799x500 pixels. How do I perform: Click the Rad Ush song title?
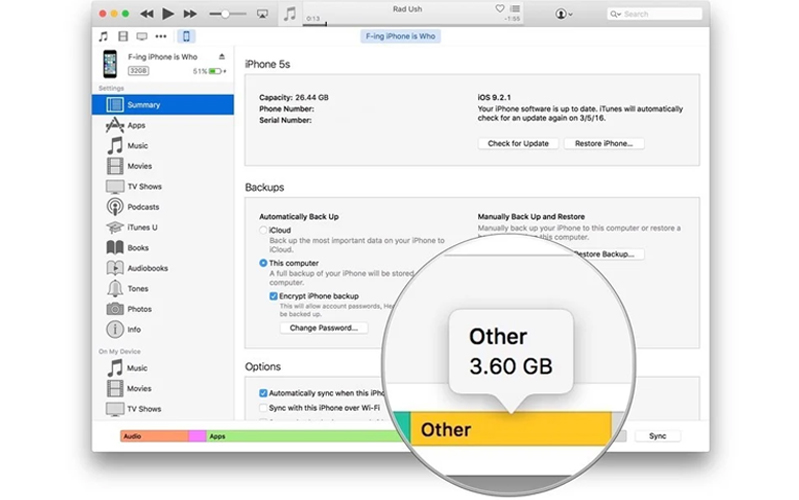pyautogui.click(x=407, y=9)
